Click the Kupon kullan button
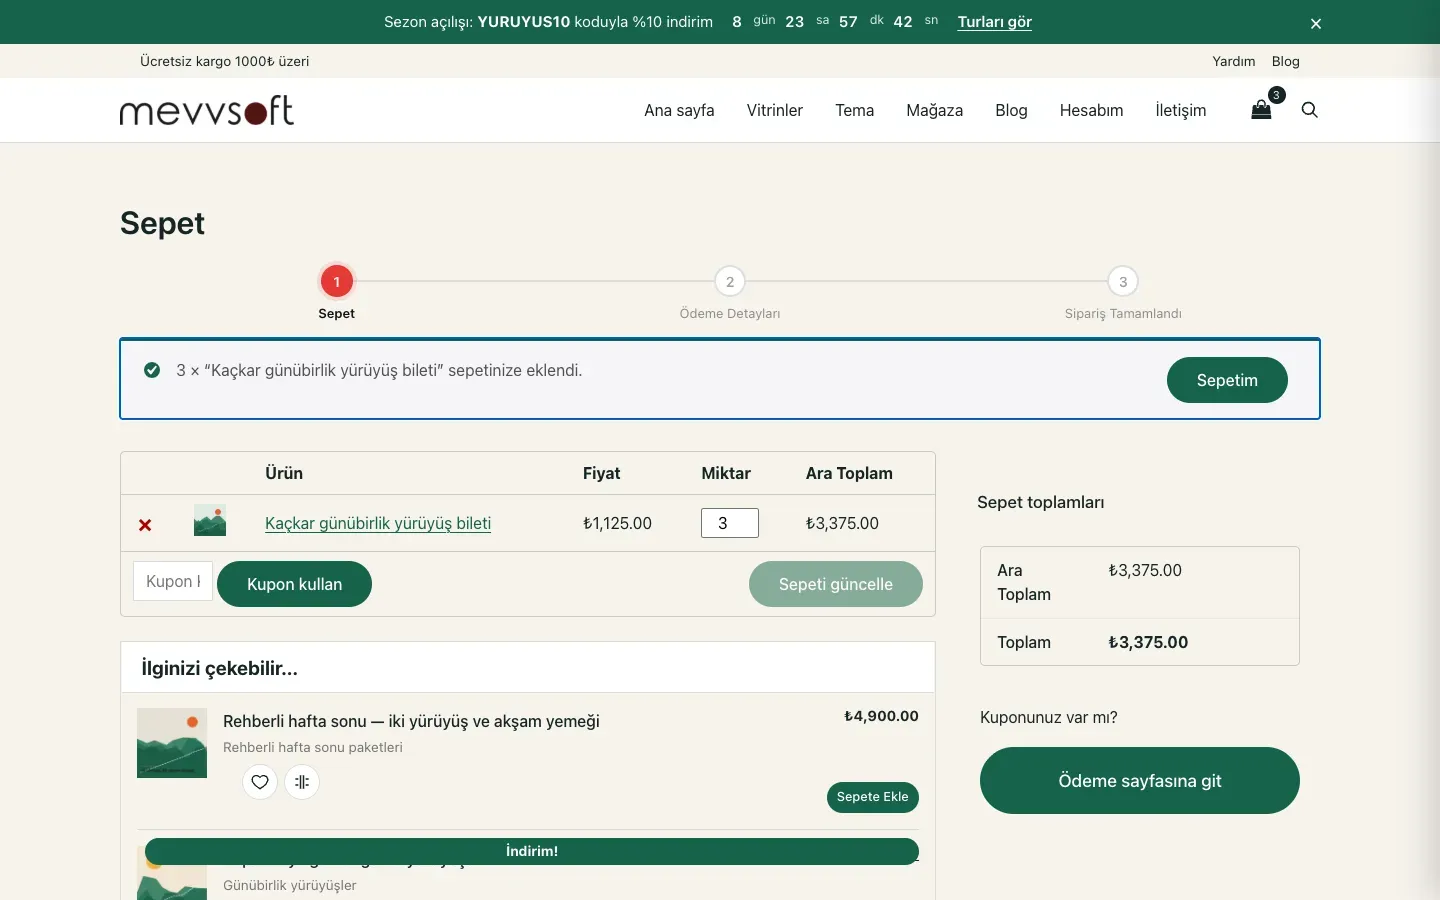1440x900 pixels. click(x=294, y=584)
